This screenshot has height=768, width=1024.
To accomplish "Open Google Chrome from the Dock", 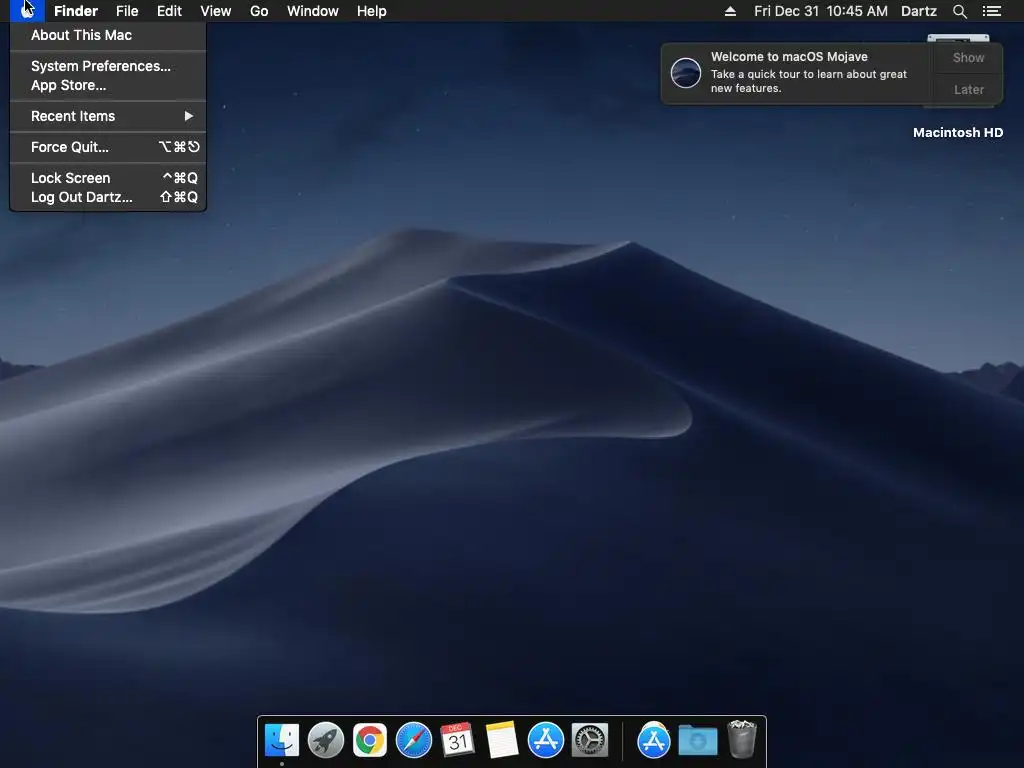I will click(x=370, y=740).
